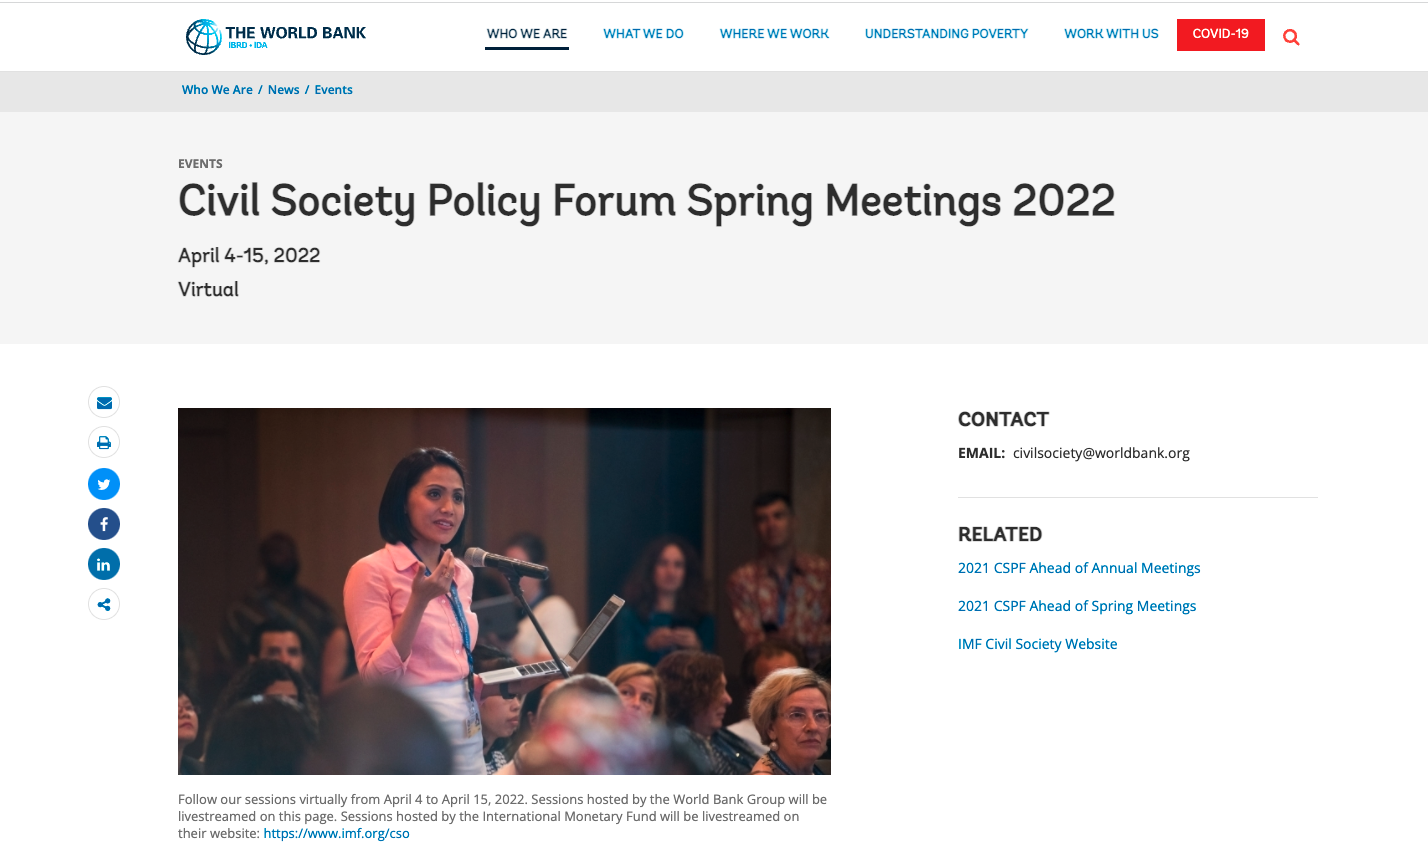The width and height of the screenshot is (1428, 846).
Task: Open more share options icon
Action: click(x=104, y=604)
